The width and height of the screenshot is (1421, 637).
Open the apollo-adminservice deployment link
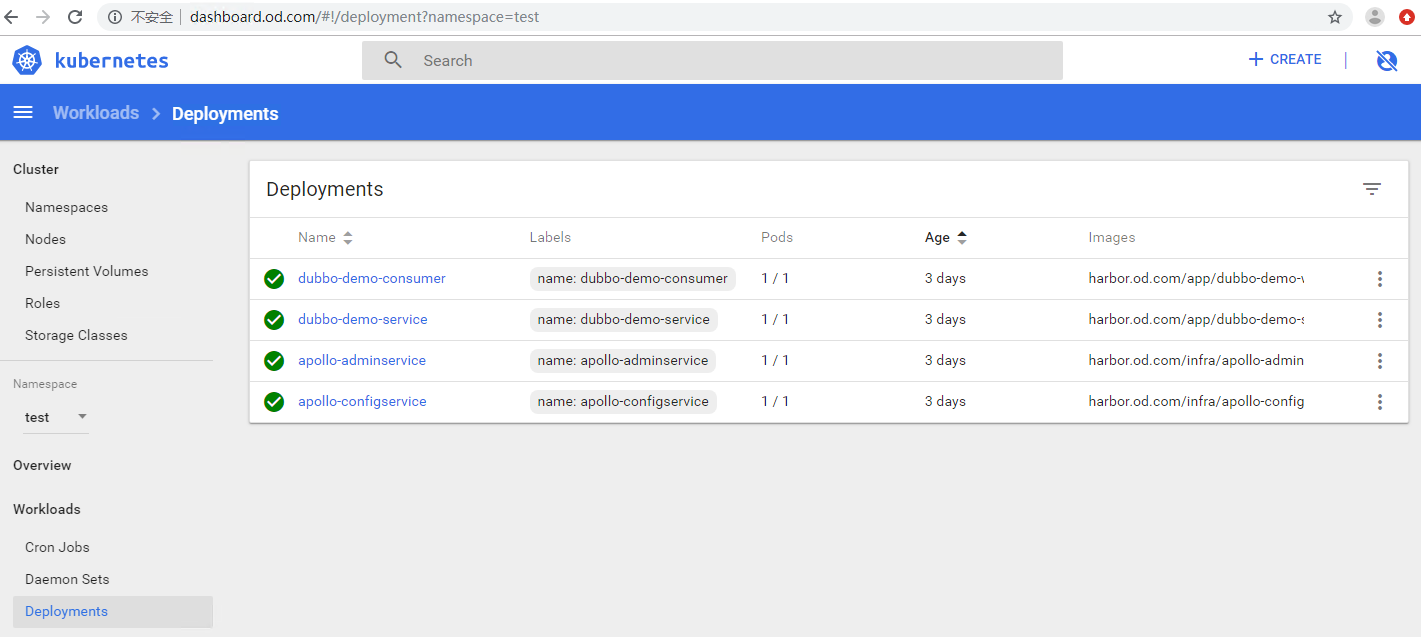[362, 361]
